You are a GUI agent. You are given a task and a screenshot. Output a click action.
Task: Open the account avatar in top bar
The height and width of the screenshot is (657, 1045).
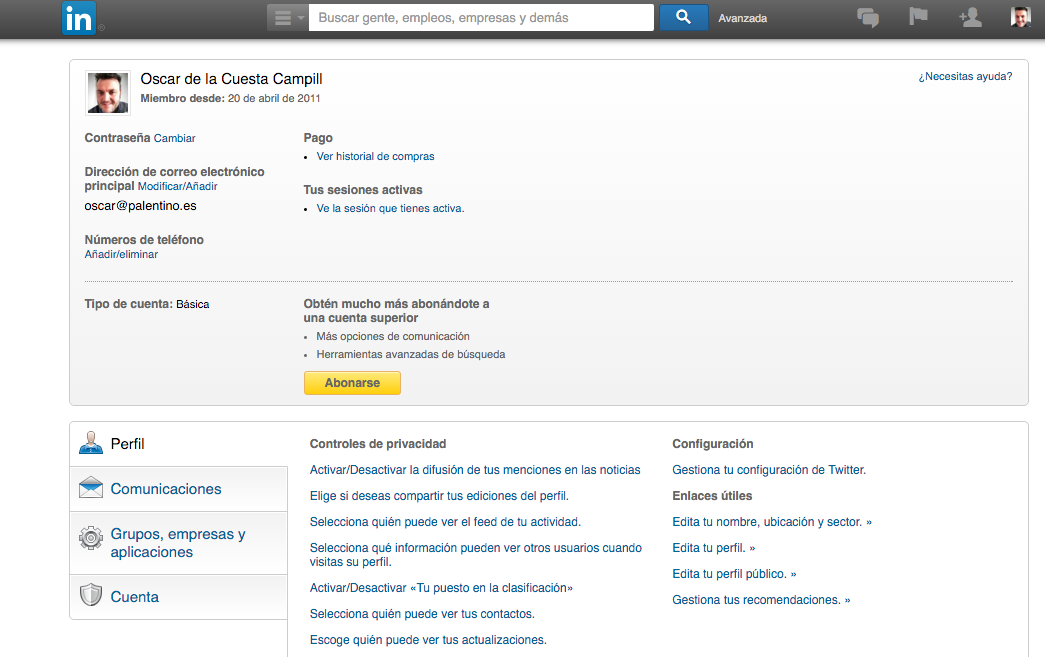click(x=1020, y=17)
